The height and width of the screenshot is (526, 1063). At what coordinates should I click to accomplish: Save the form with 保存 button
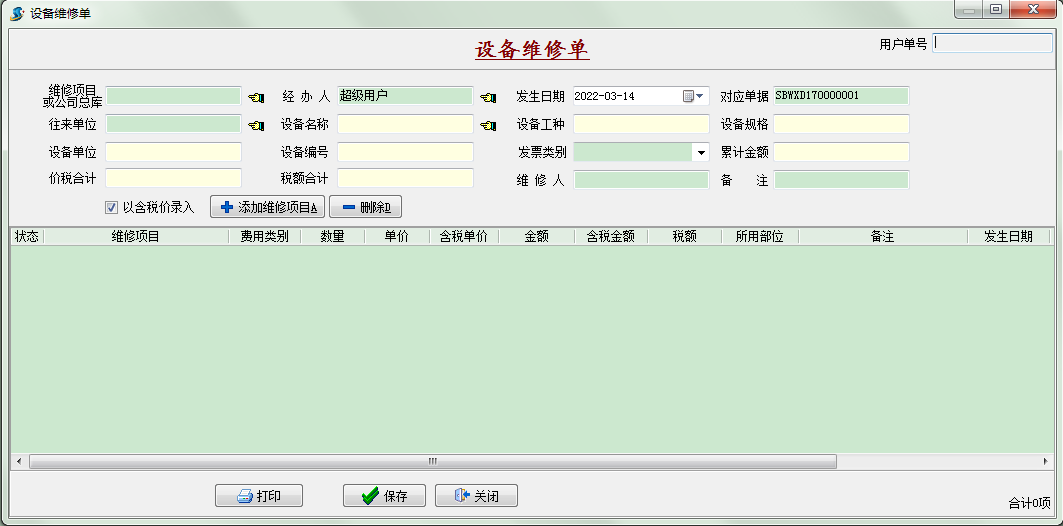coord(384,496)
